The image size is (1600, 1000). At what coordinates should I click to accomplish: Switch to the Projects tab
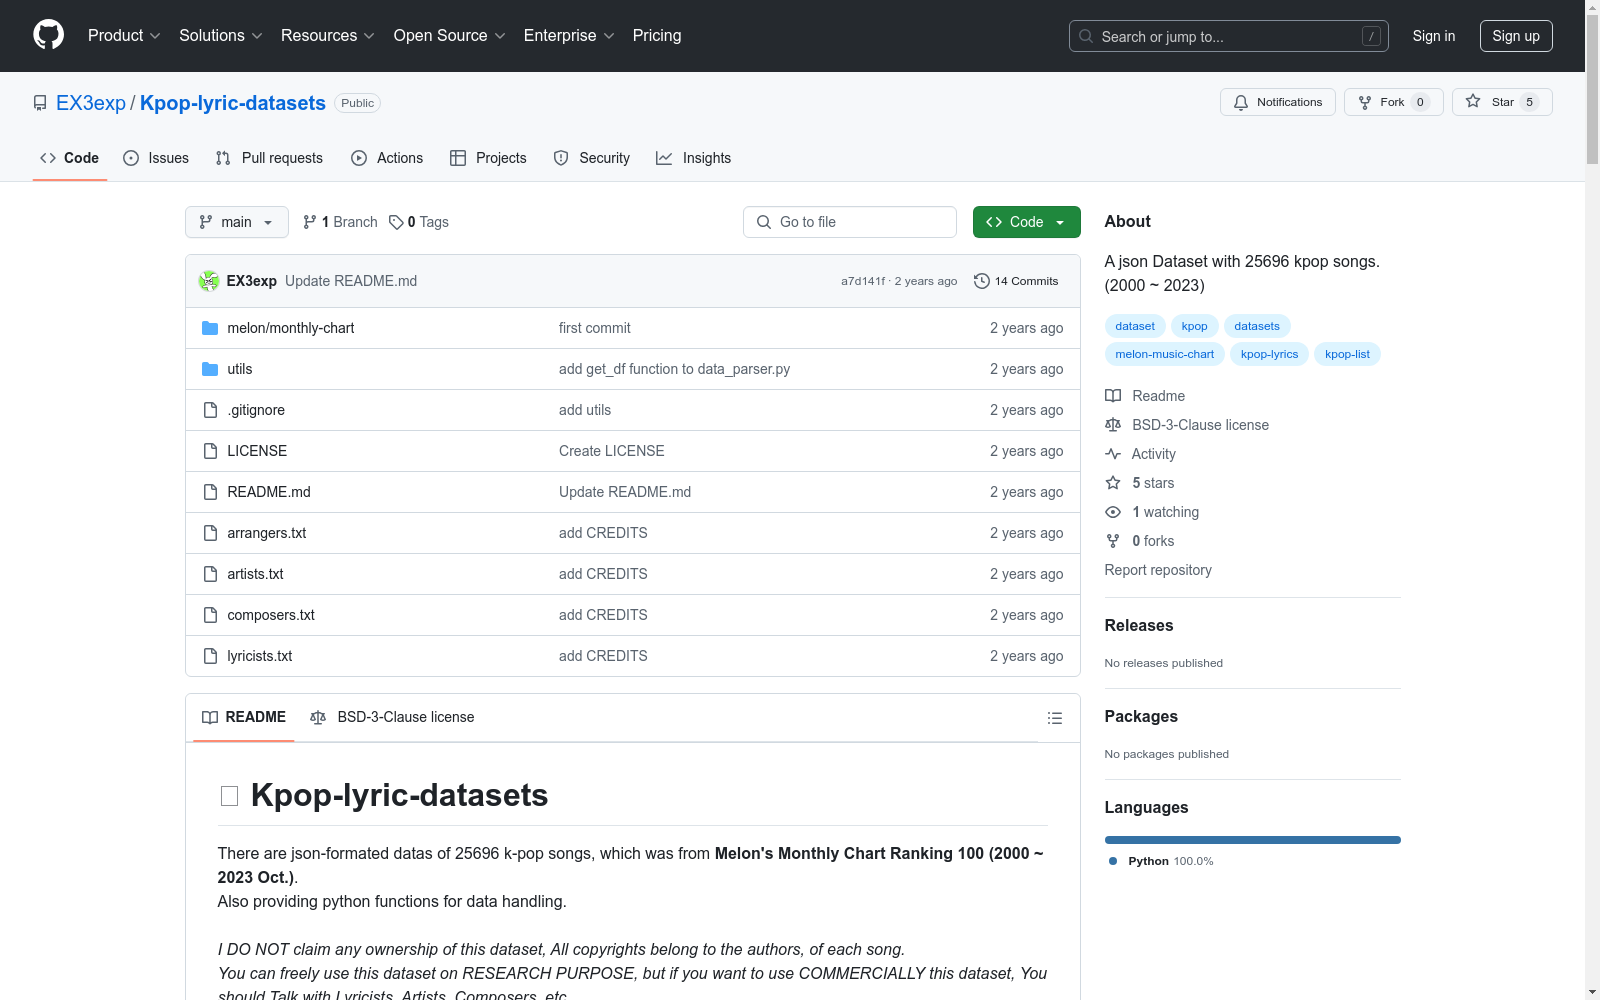pos(488,158)
